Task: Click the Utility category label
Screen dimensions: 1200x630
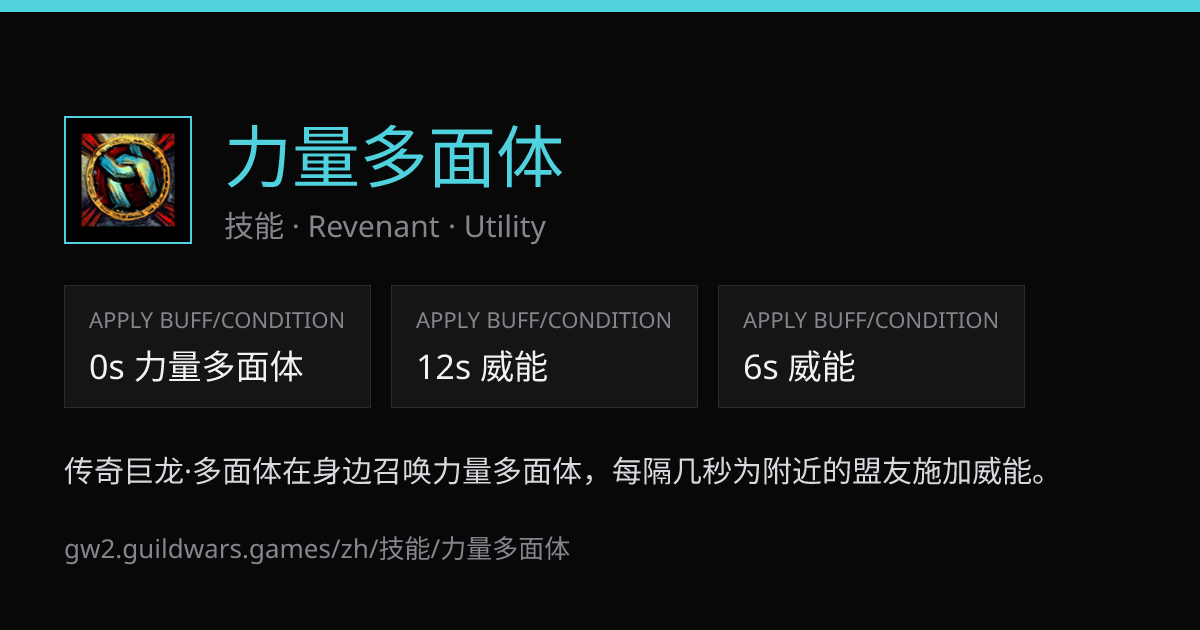Action: pyautogui.click(x=505, y=228)
